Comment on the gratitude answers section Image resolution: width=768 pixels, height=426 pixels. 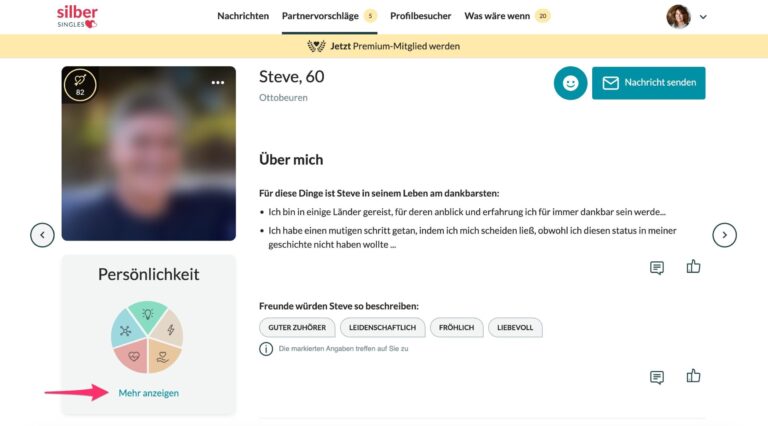point(657,267)
